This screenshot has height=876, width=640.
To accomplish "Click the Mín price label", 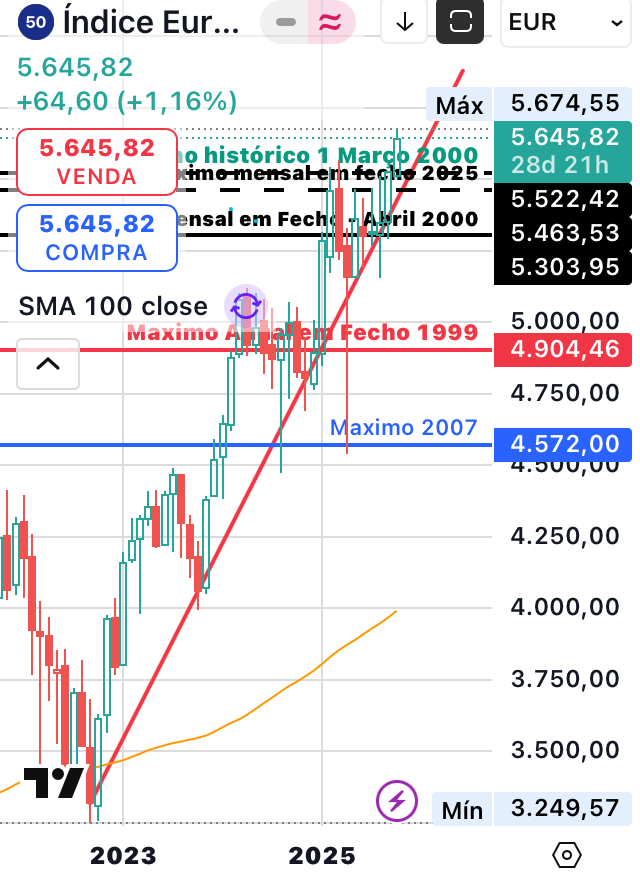I will click(x=462, y=810).
